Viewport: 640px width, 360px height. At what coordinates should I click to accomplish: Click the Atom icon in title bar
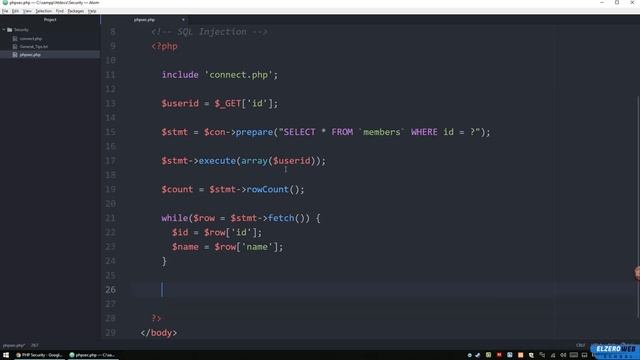point(5,3)
